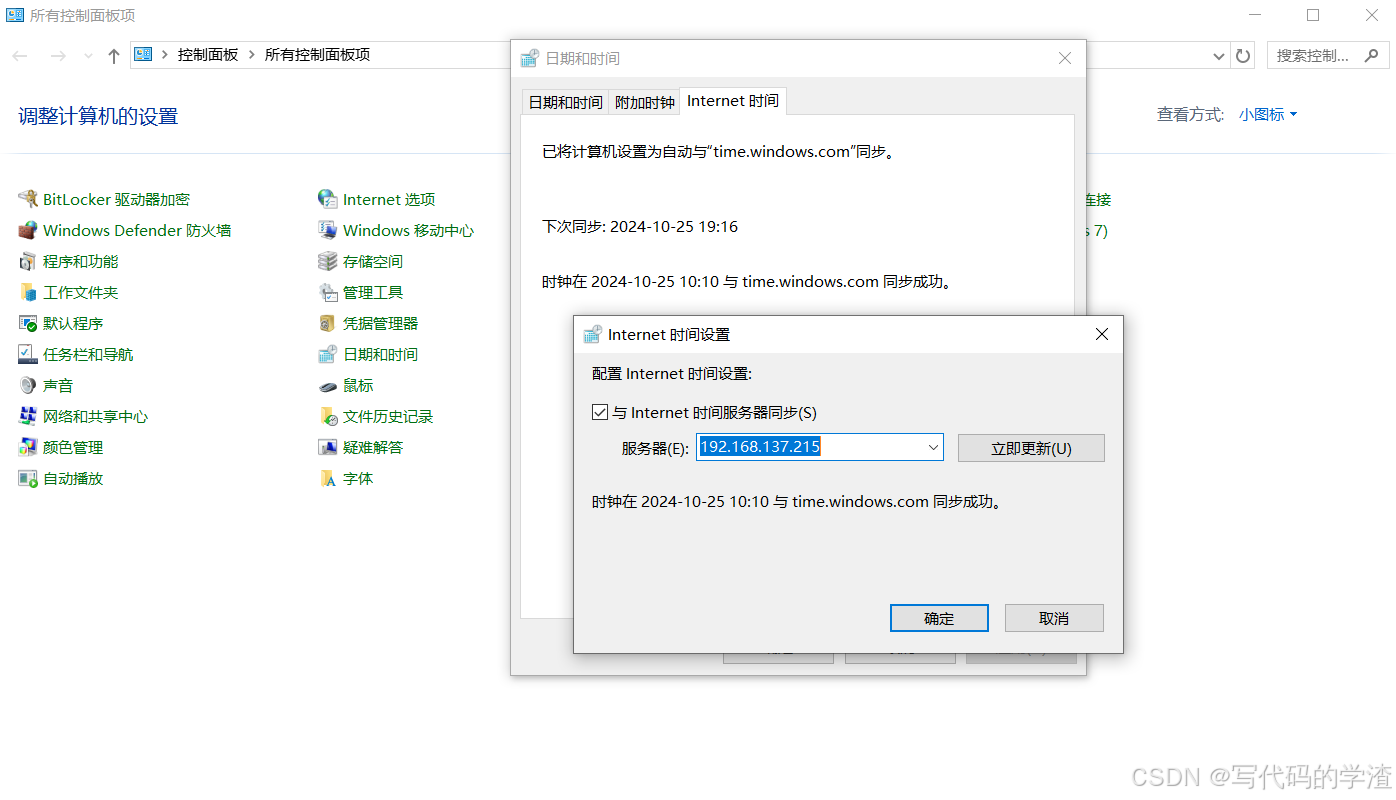1396x800 pixels.
Task: Refresh the Control Panel address bar
Action: point(1243,56)
